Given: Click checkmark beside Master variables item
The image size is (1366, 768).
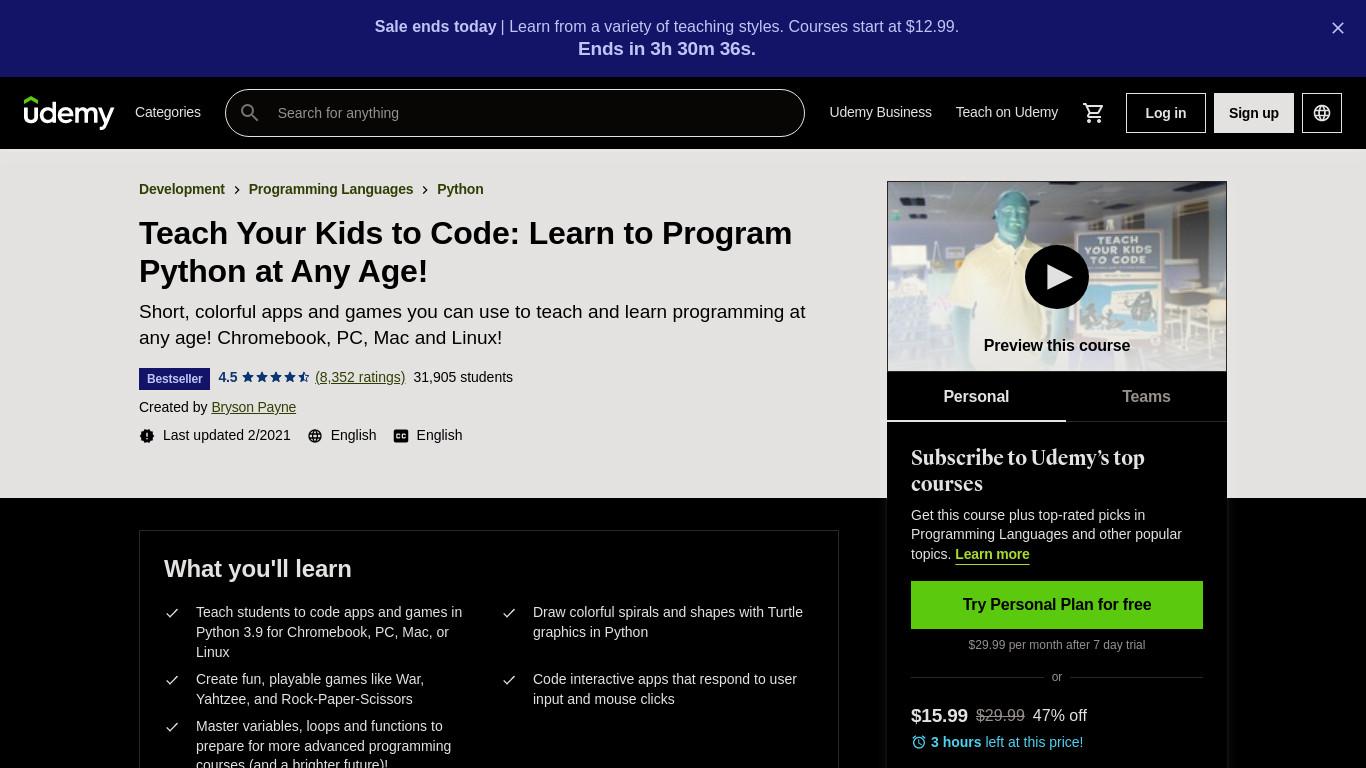Looking at the screenshot, I should (x=172, y=727).
